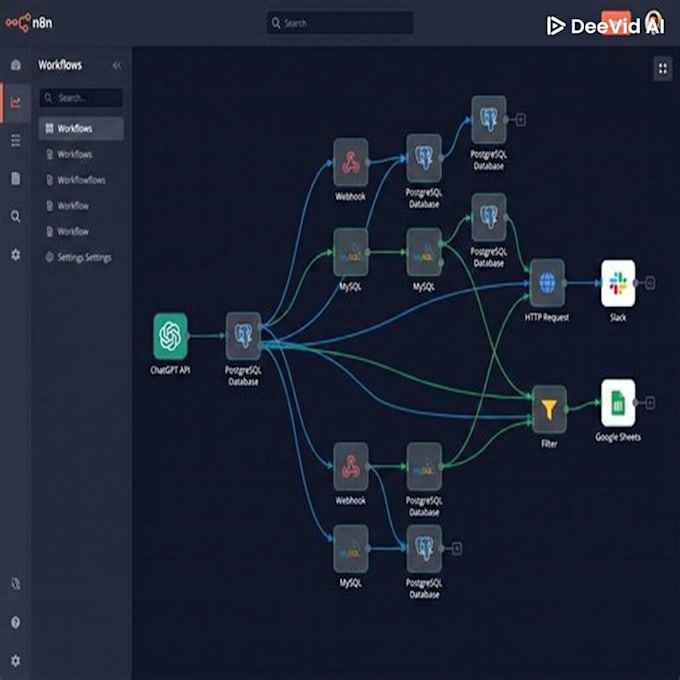Select the bottom-most PostgreSQL Database node
The height and width of the screenshot is (680, 680).
(x=424, y=549)
